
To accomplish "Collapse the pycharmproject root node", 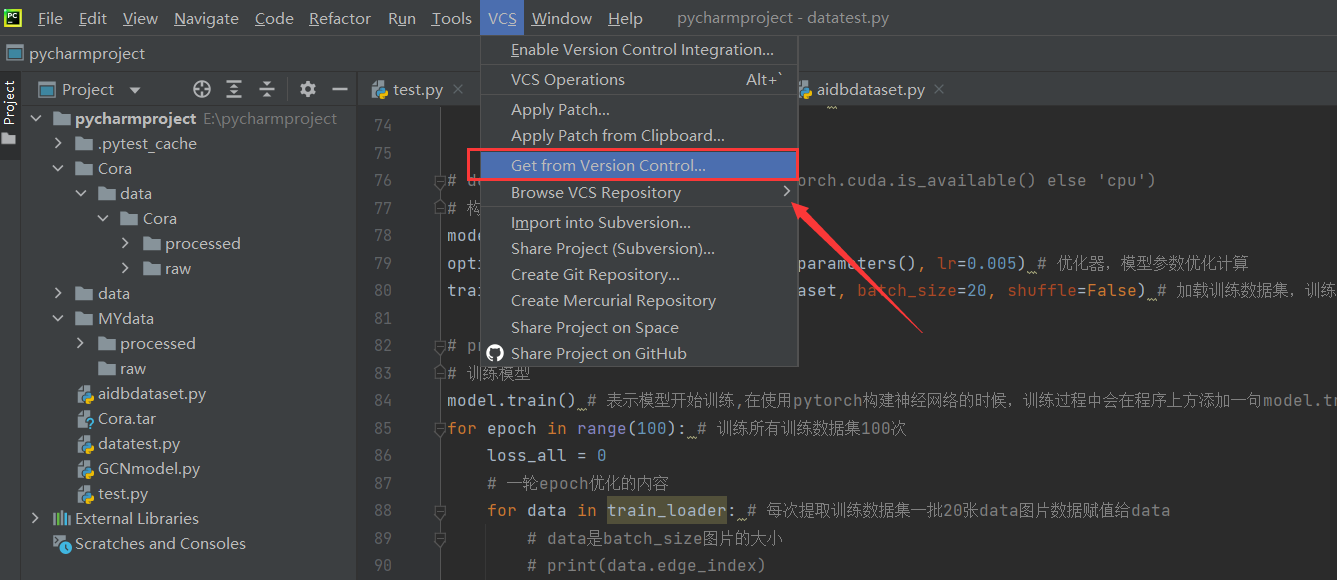I will pyautogui.click(x=36, y=117).
